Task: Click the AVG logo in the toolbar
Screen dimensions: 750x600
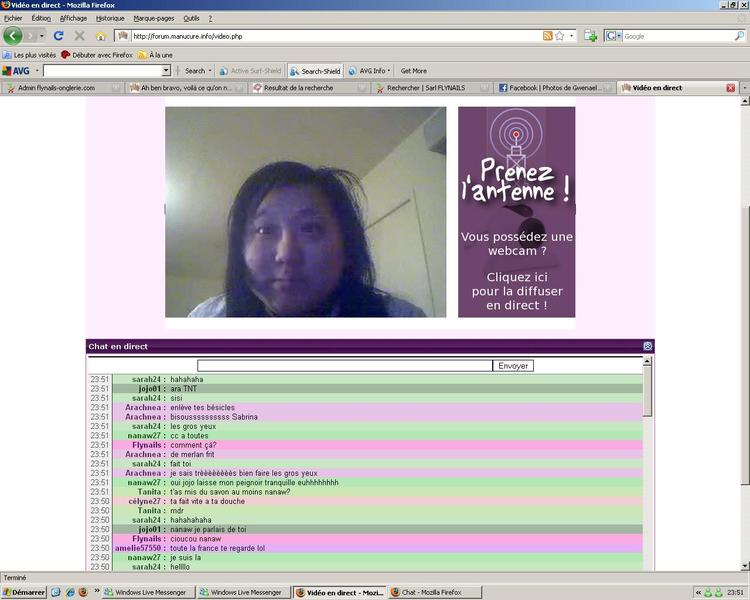Action: pyautogui.click(x=16, y=71)
